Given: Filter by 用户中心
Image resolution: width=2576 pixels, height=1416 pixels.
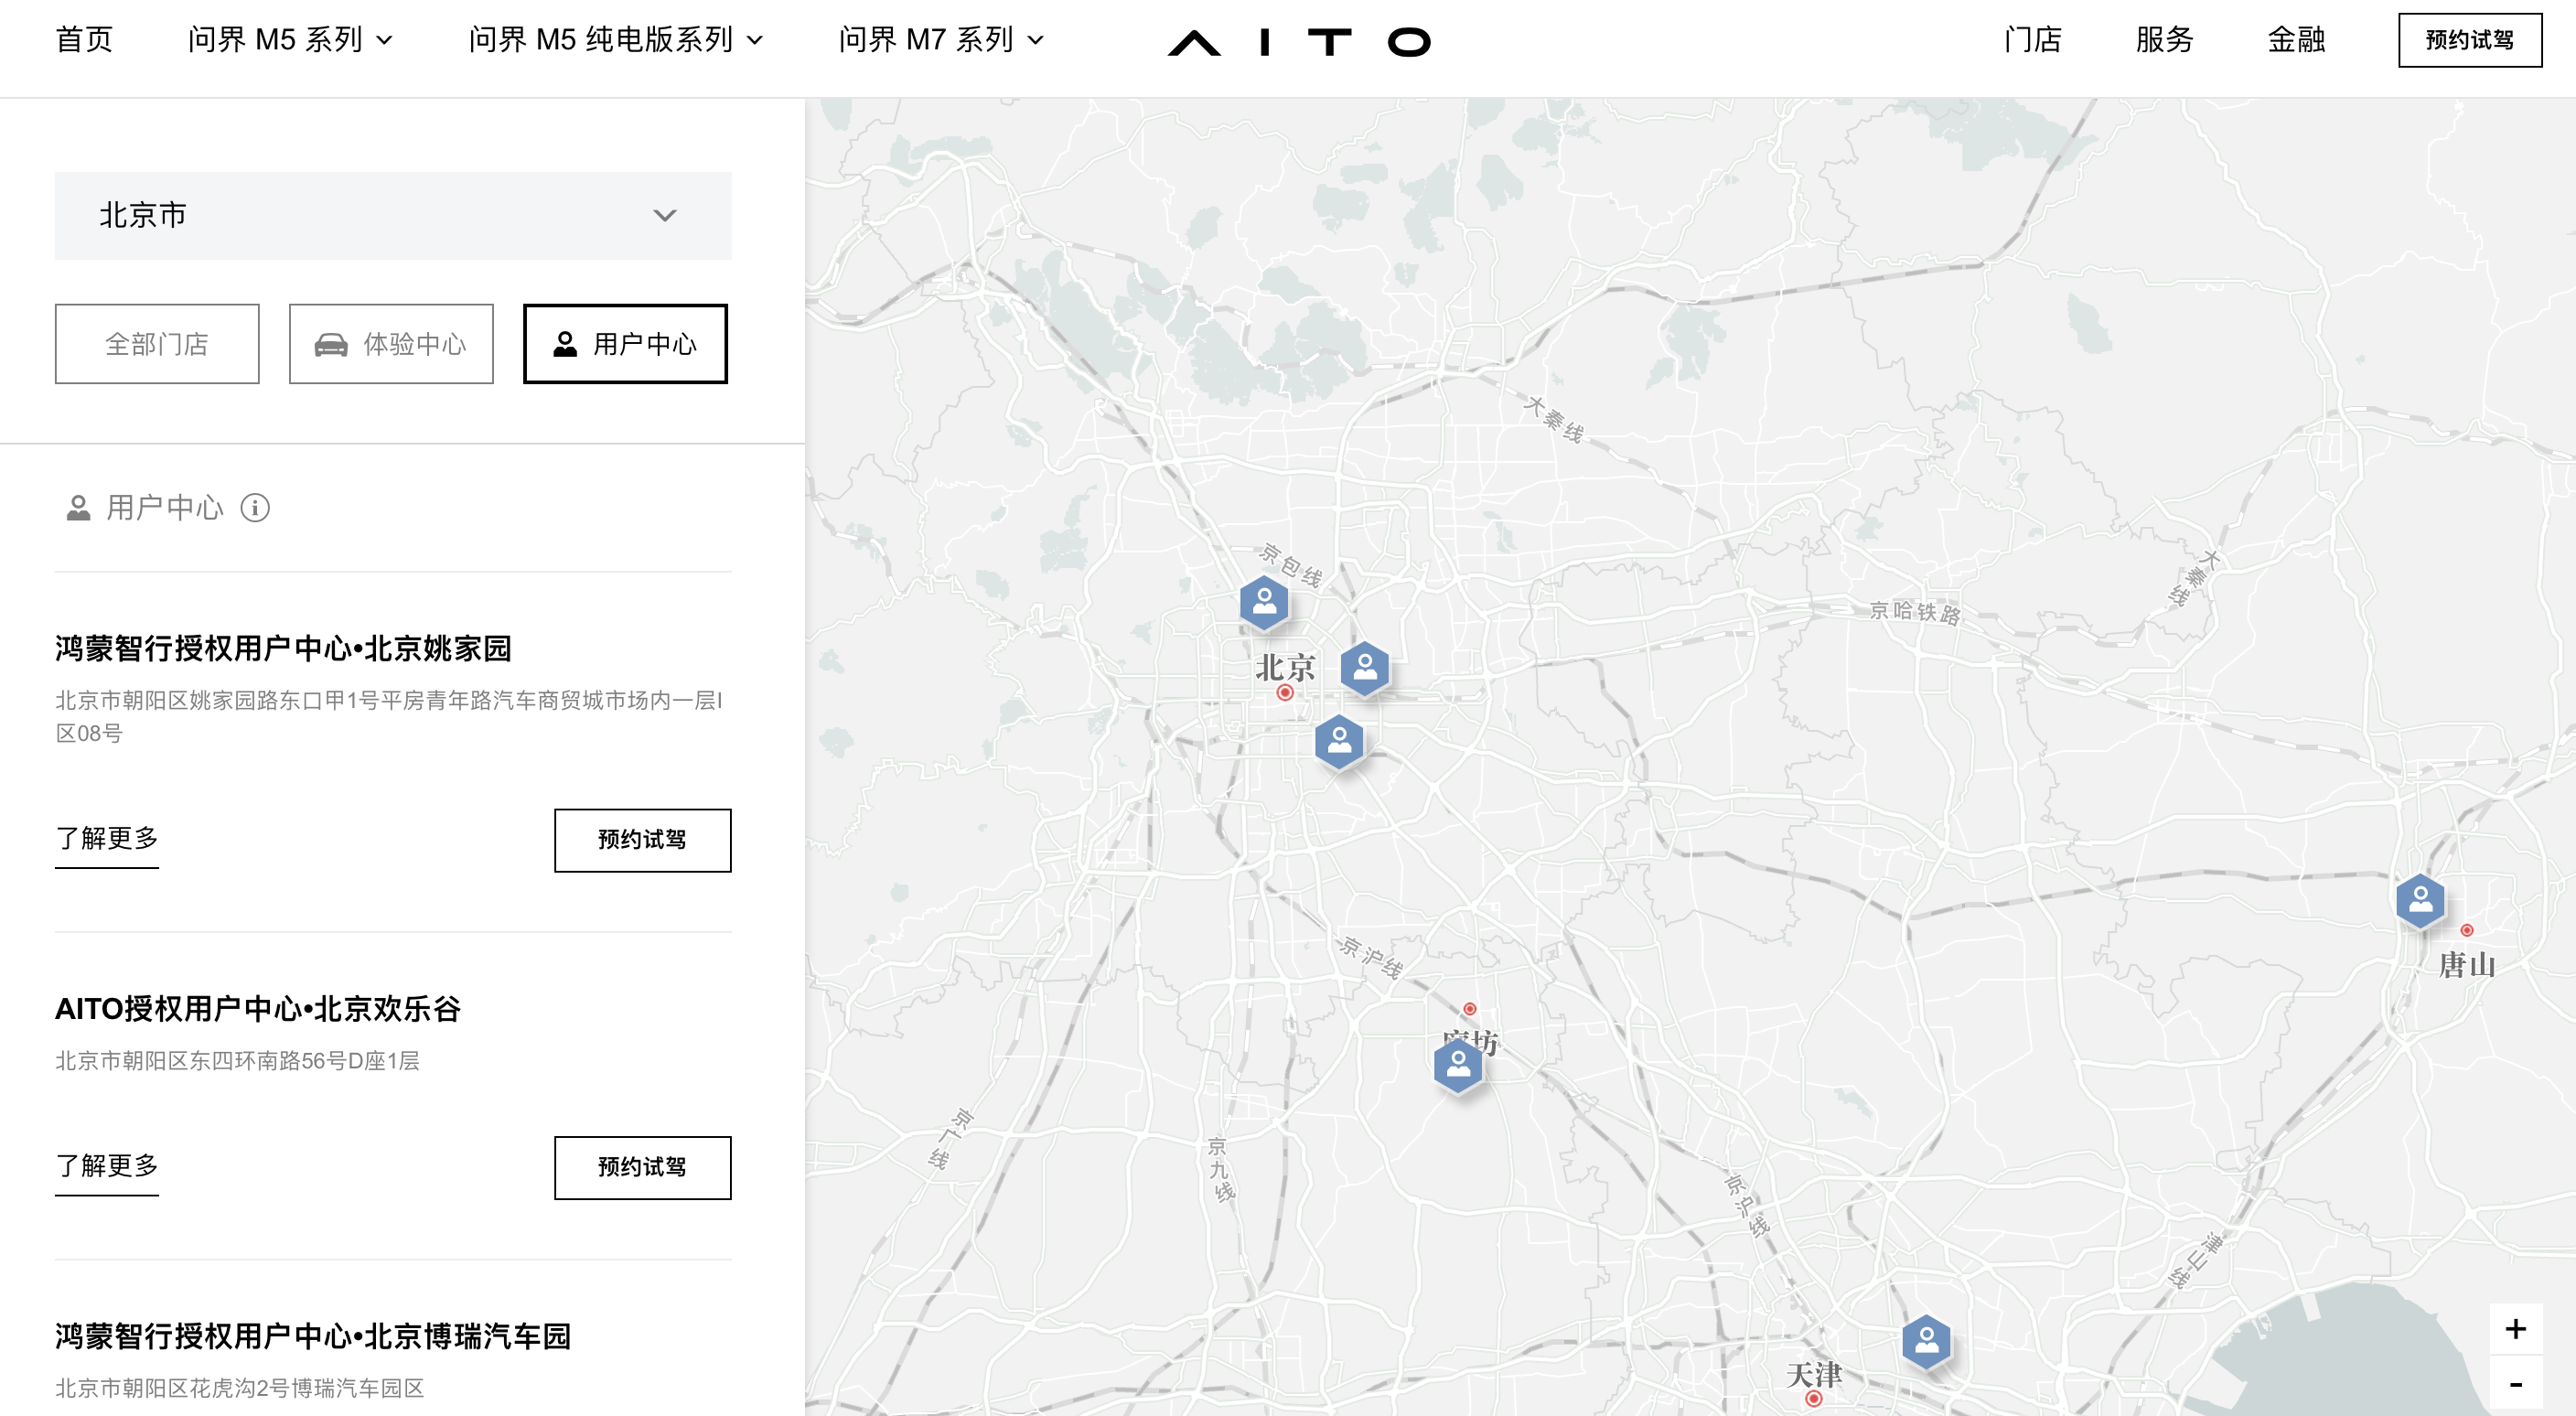Looking at the screenshot, I should click(625, 344).
